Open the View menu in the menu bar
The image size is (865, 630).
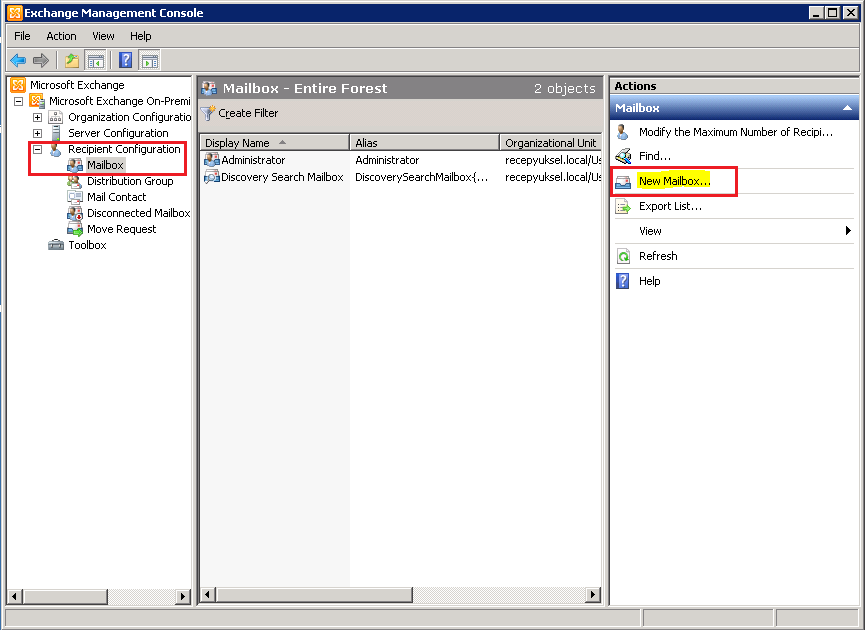[103, 36]
